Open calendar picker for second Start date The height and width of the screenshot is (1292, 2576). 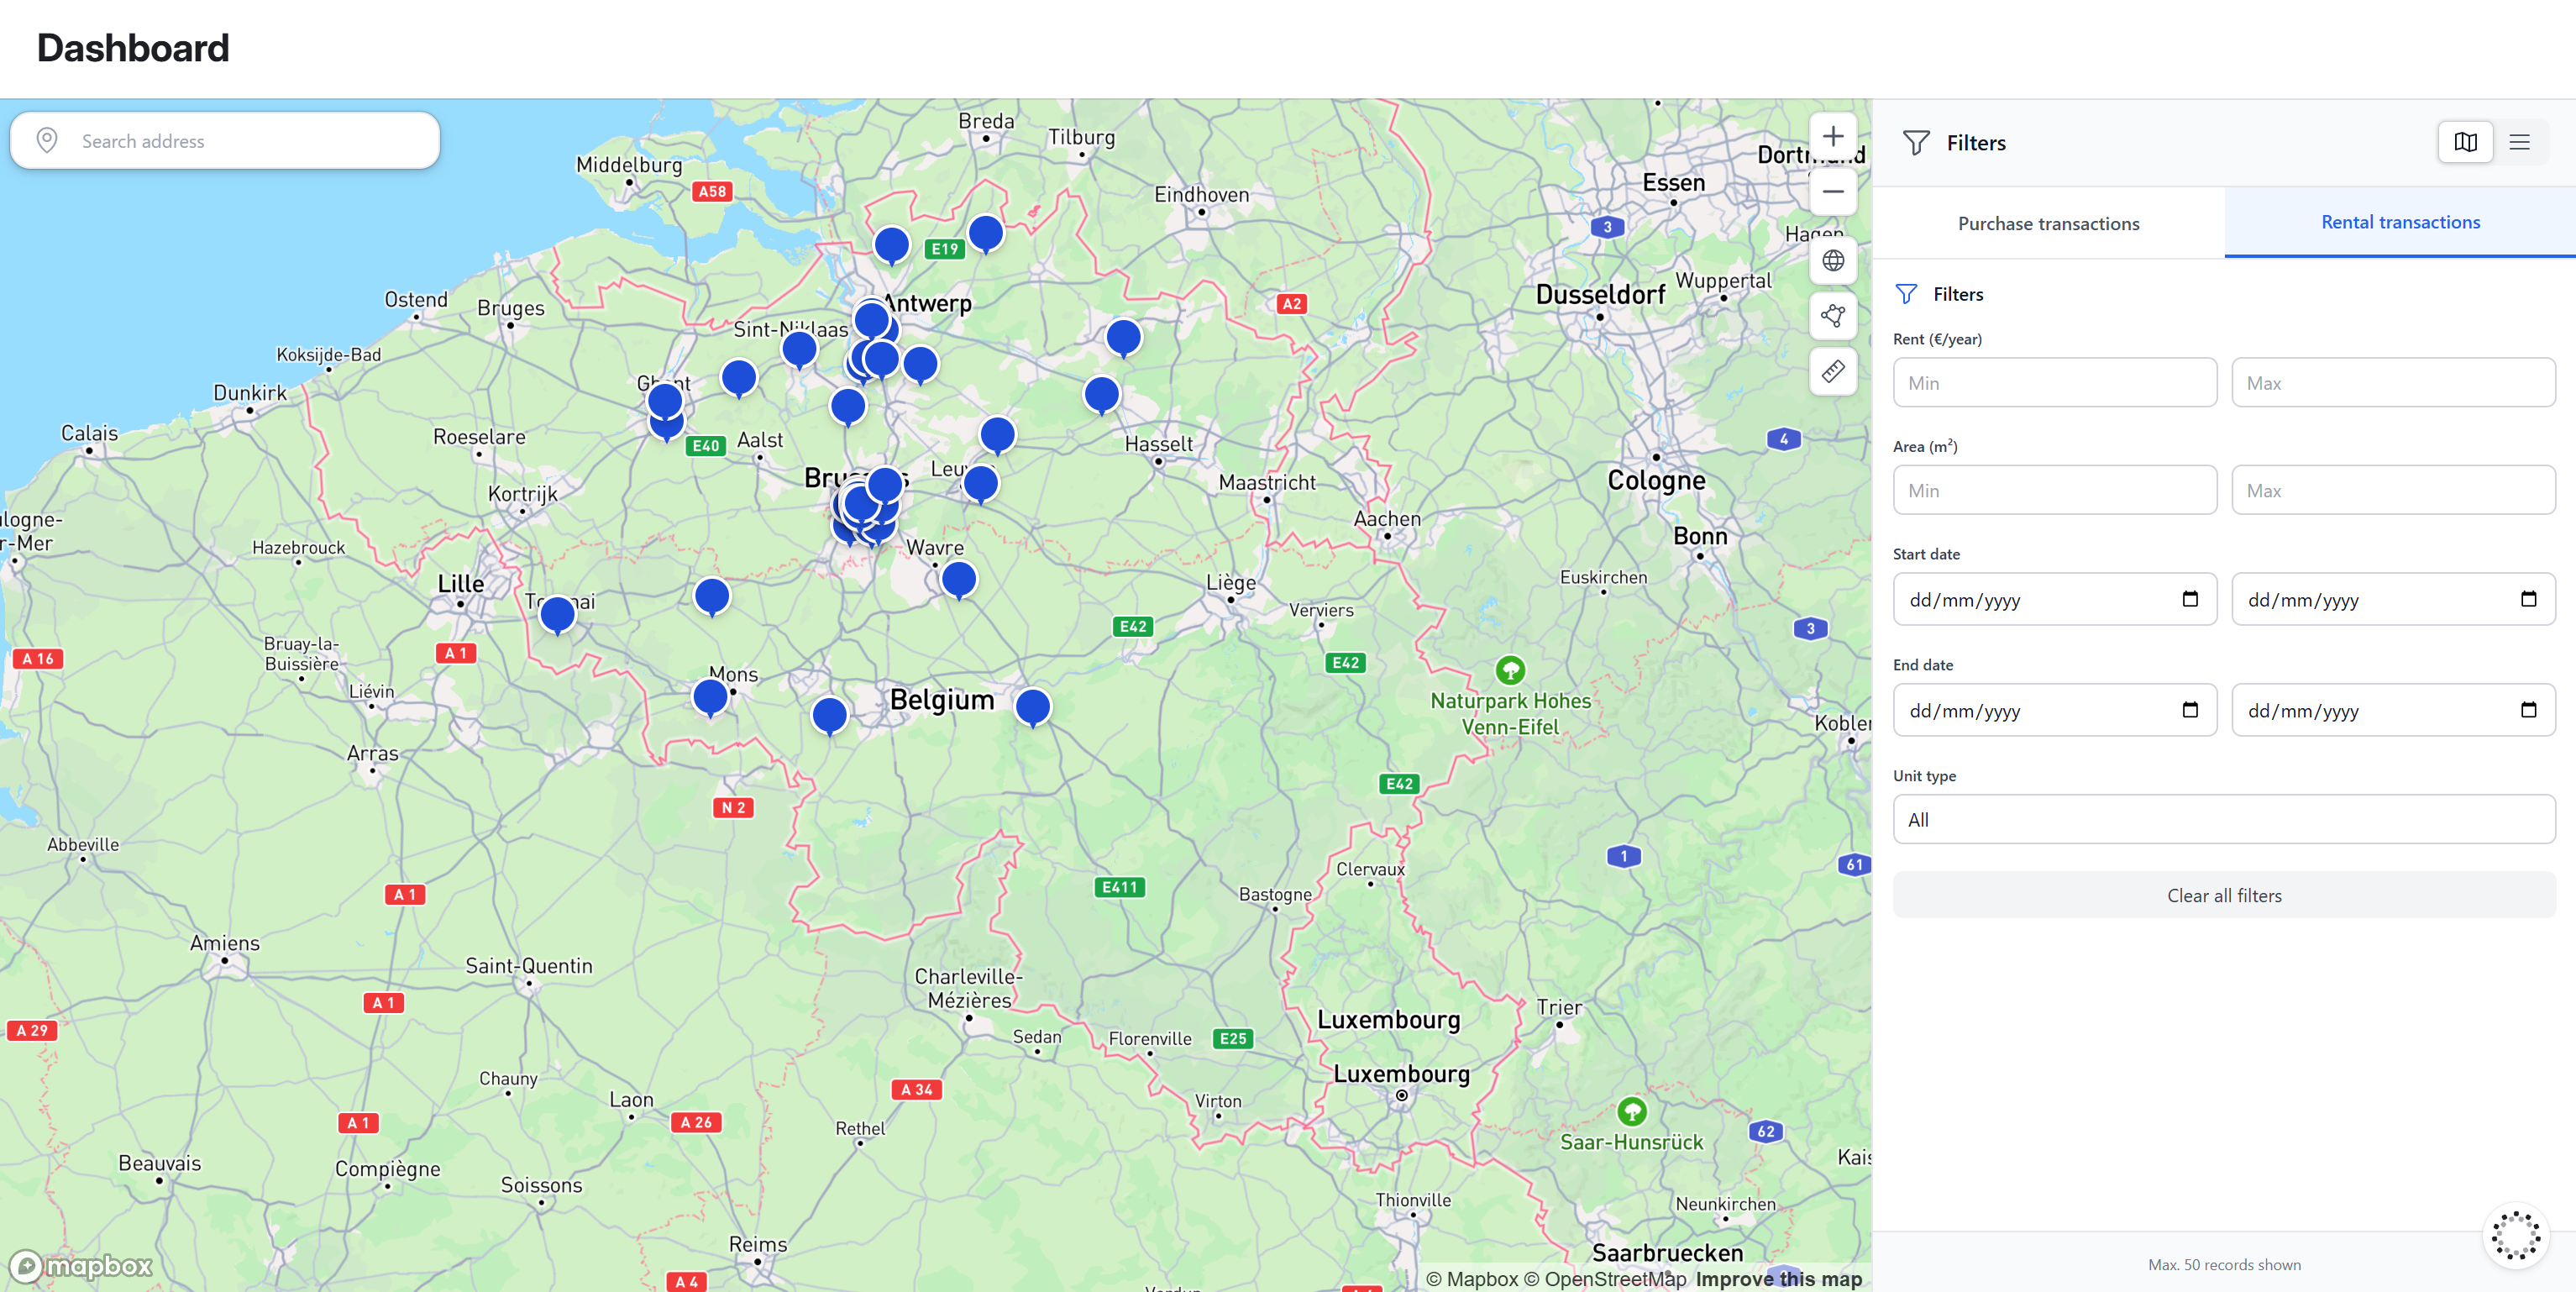(2527, 599)
